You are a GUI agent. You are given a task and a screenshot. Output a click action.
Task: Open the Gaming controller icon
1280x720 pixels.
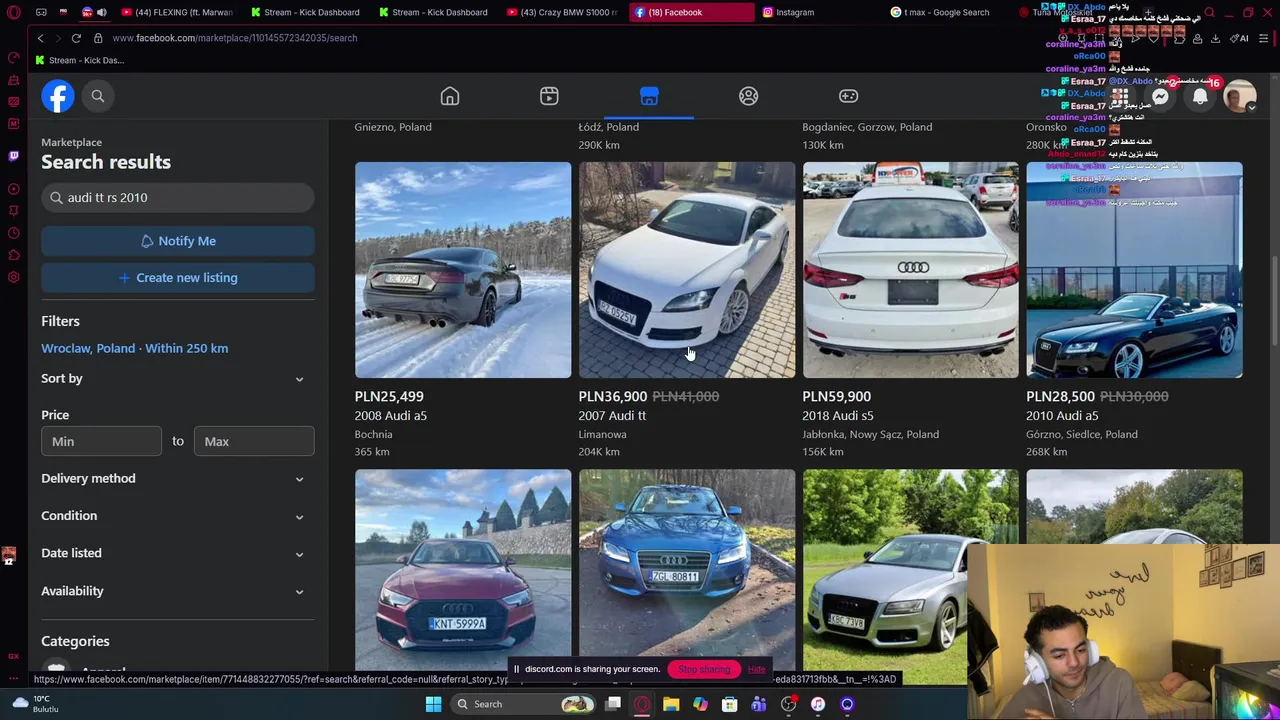848,96
